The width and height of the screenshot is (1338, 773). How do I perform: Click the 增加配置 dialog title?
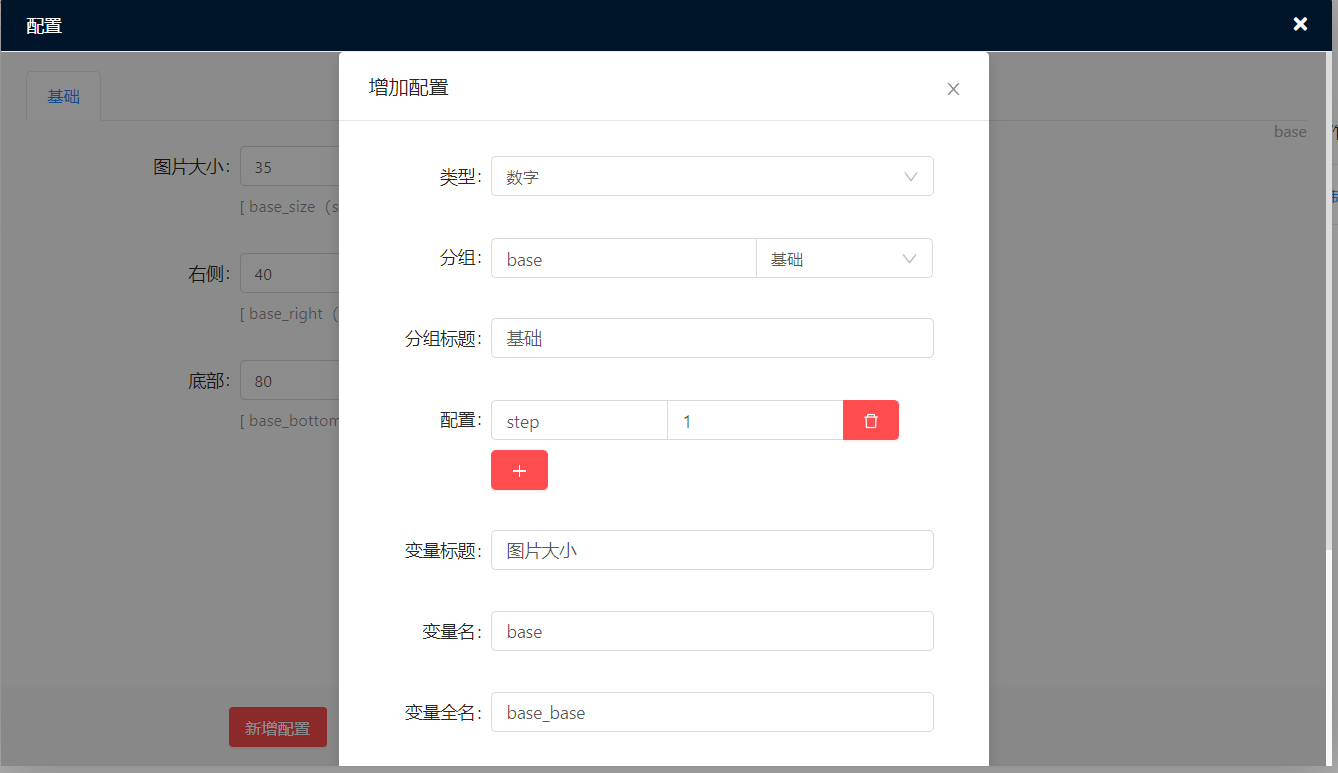(x=409, y=88)
